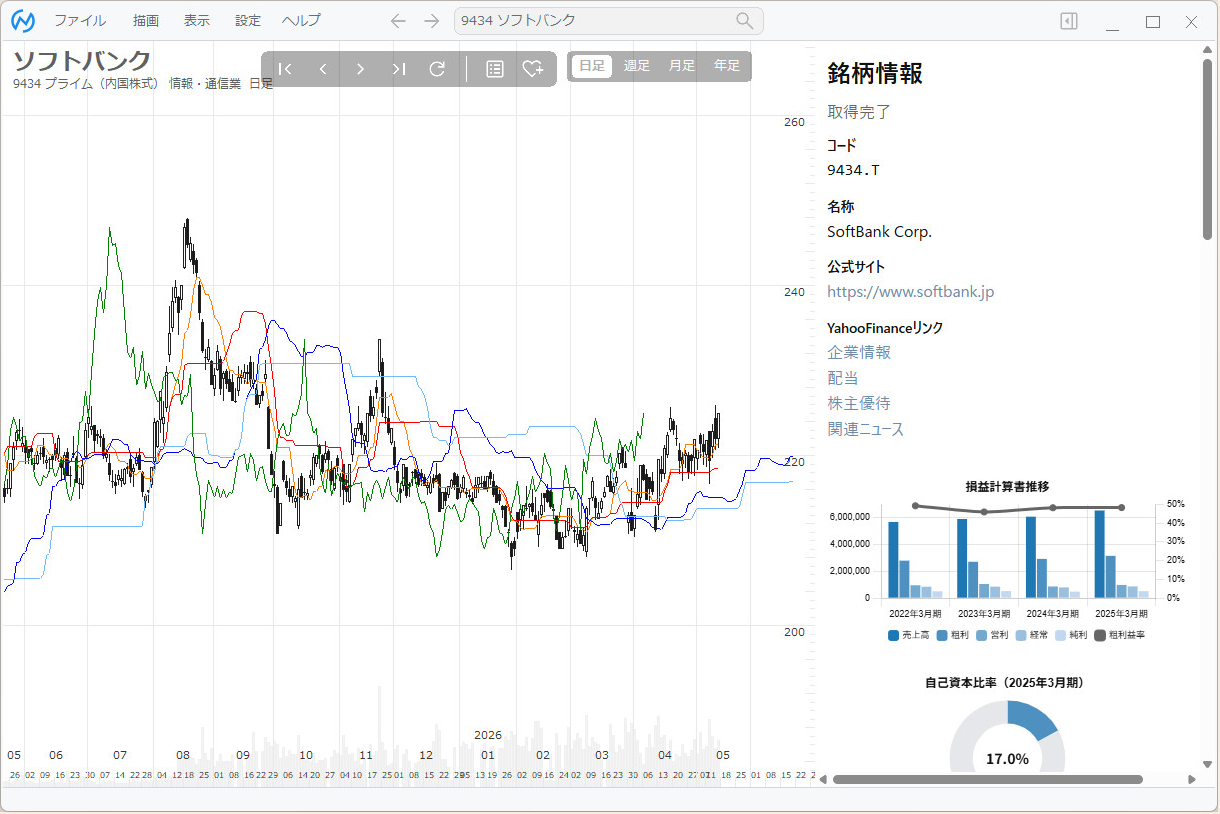The image size is (1220, 814).
Task: Add stock to favorites heart icon
Action: pos(533,69)
